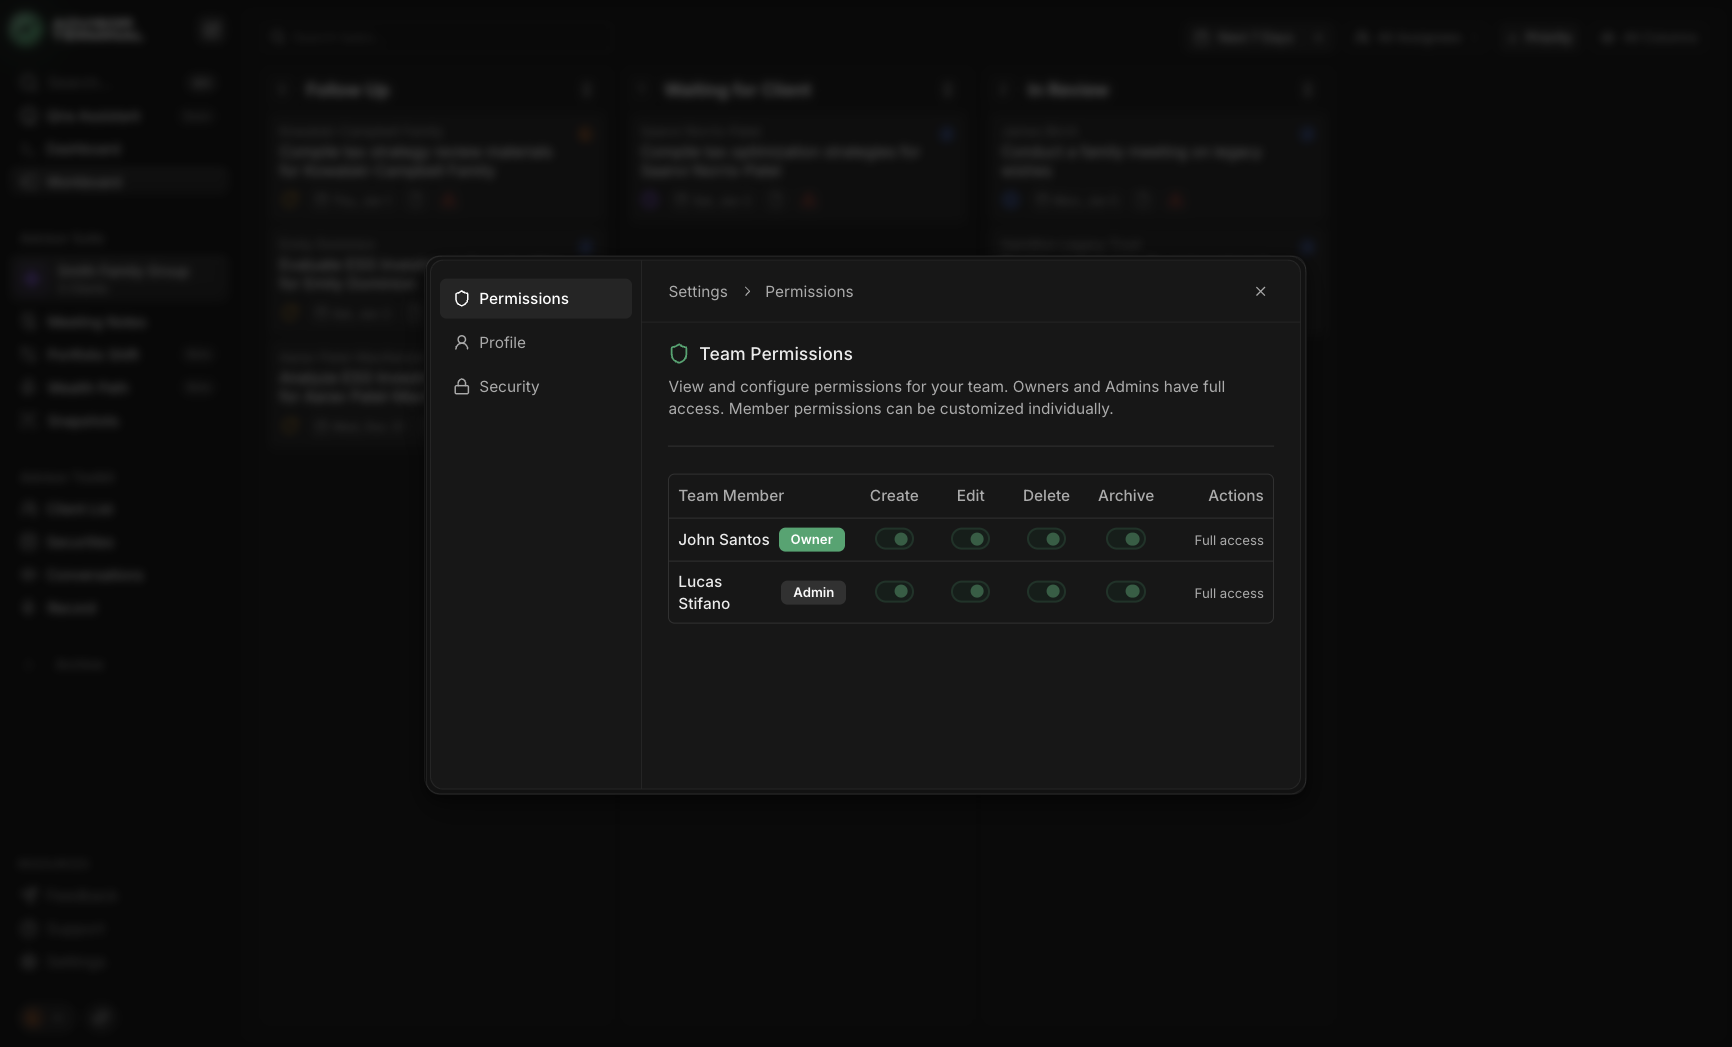Image resolution: width=1732 pixels, height=1047 pixels.
Task: Open the Security tab
Action: (509, 386)
